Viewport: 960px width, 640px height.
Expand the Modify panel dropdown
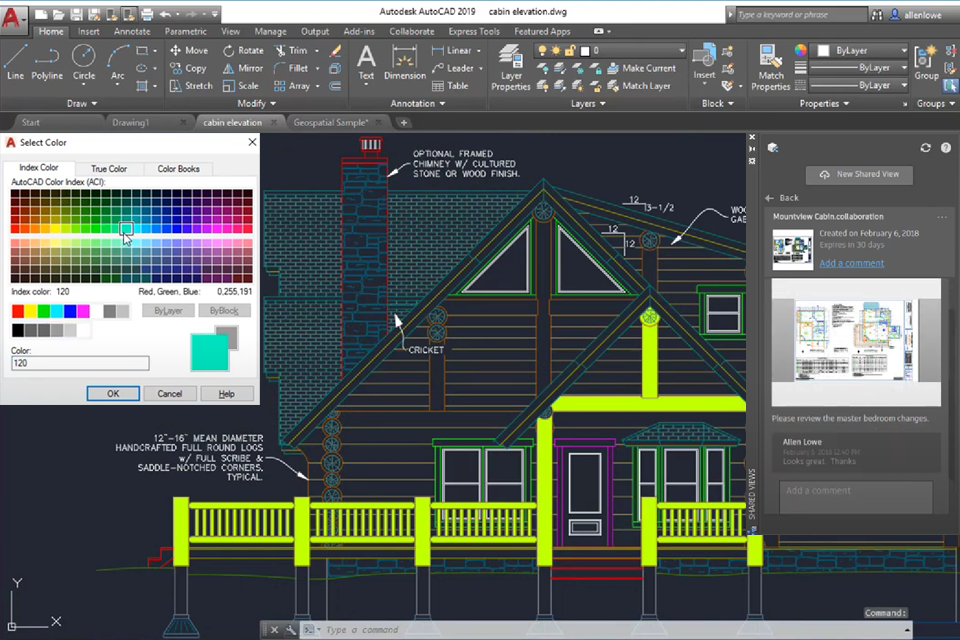(257, 104)
